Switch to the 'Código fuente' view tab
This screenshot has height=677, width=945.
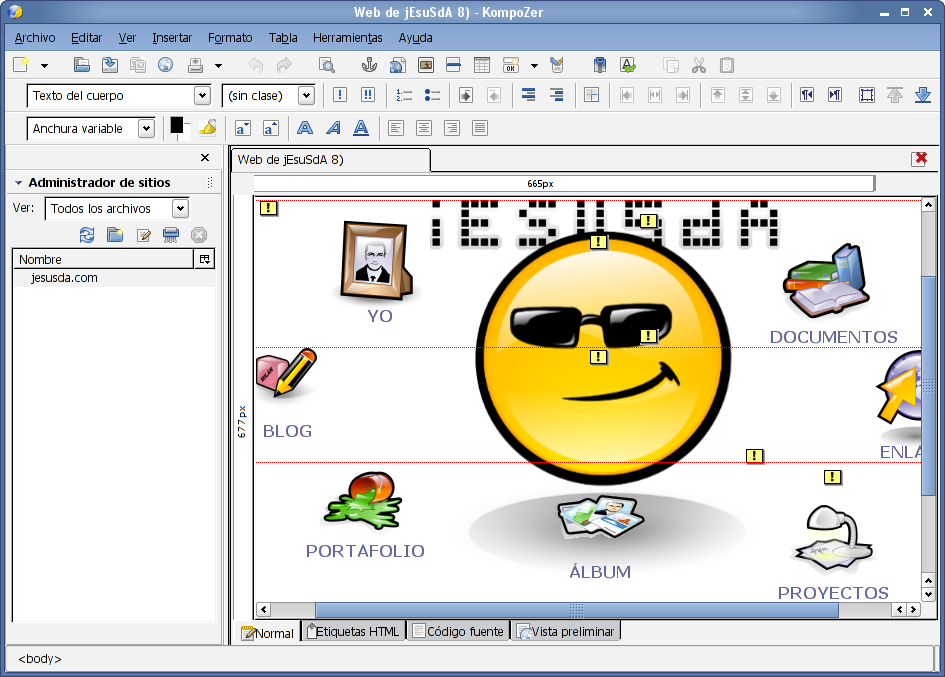[459, 631]
